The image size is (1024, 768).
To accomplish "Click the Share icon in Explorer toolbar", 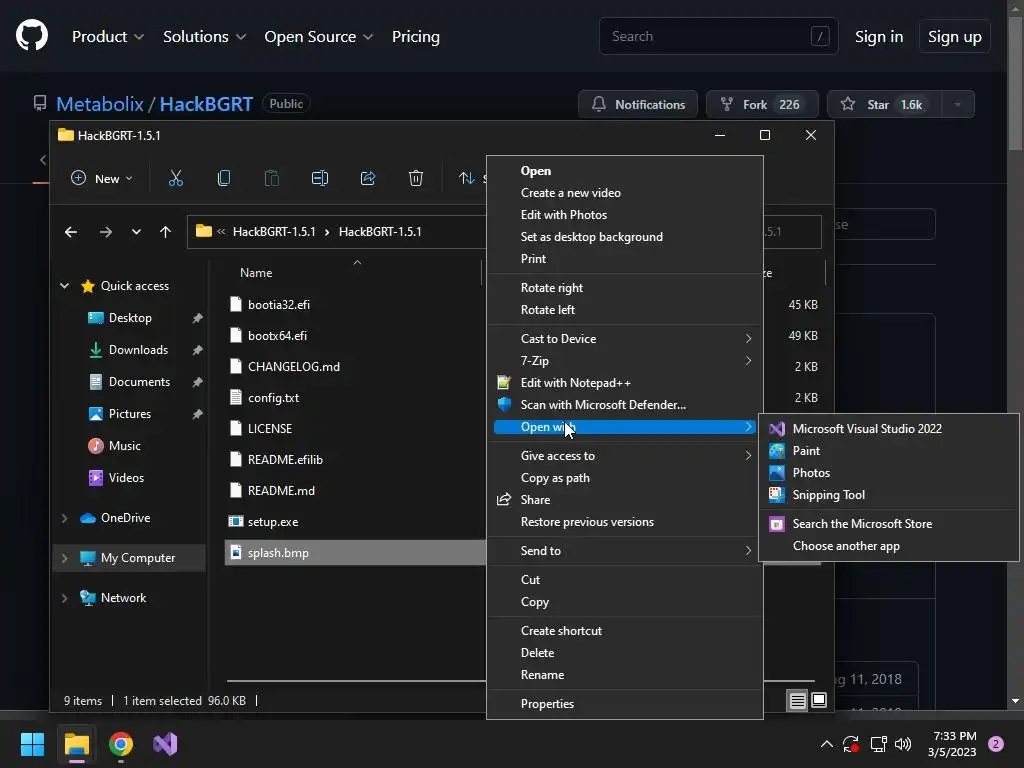I will point(368,178).
